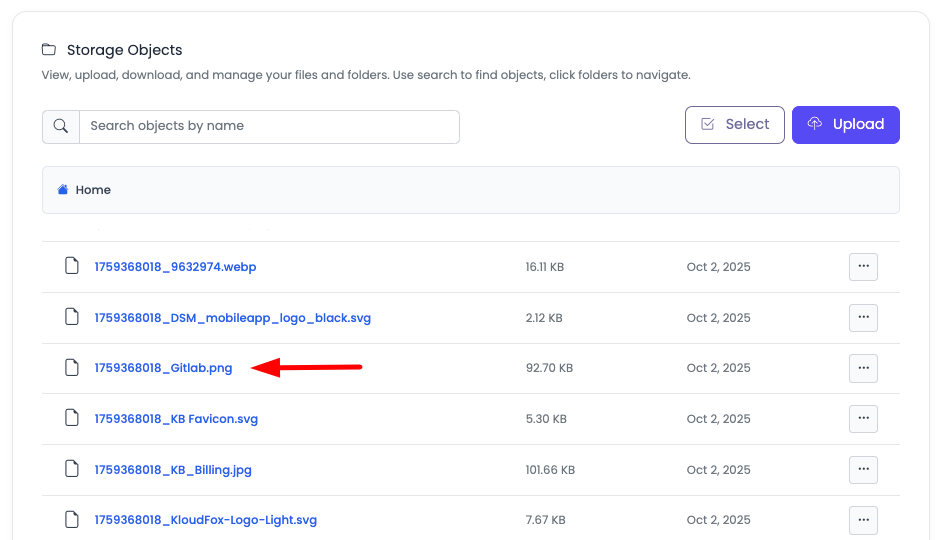Click file icon beside 1759368018_Gitlab.png

(71, 368)
